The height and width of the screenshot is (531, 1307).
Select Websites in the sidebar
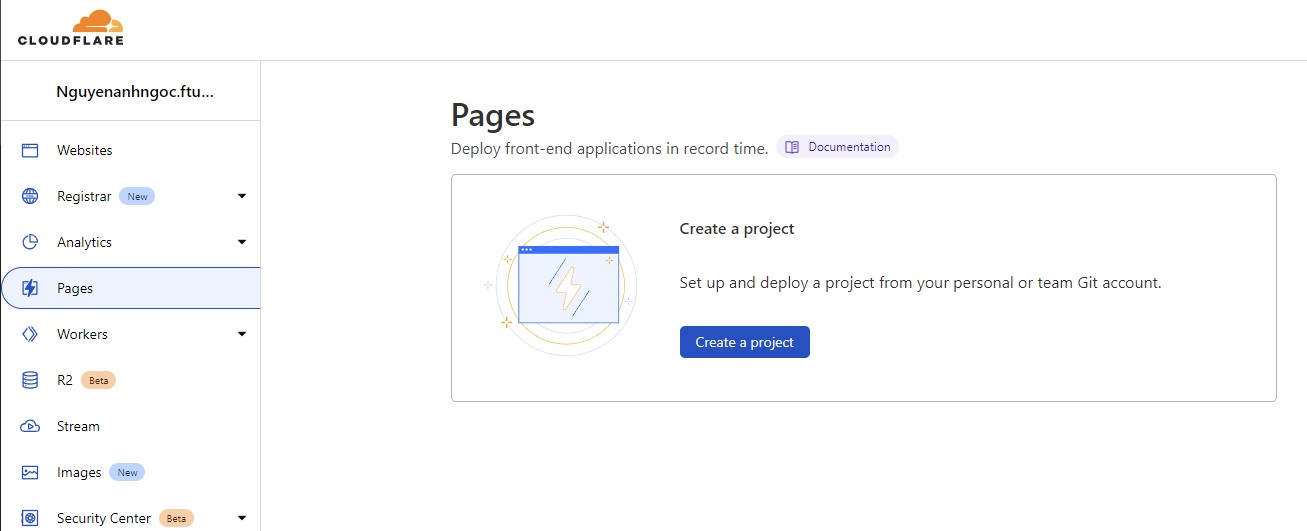[x=84, y=150]
